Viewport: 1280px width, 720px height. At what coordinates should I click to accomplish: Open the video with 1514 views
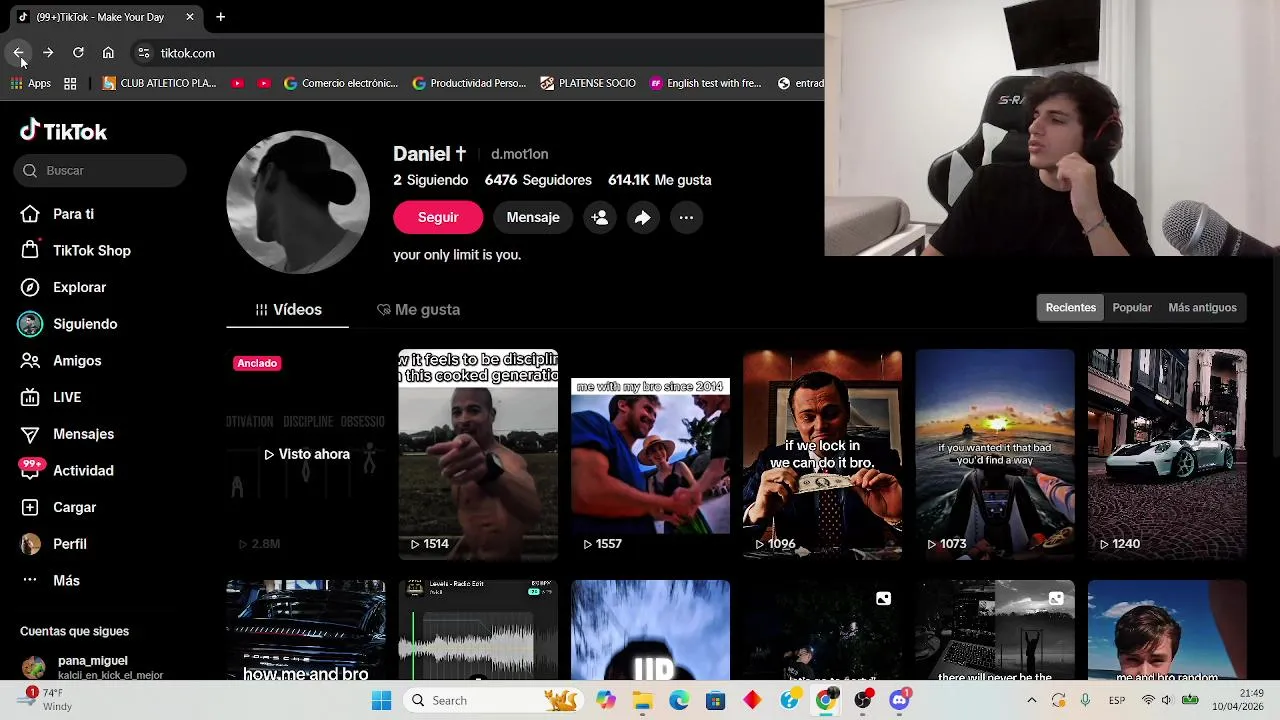pos(478,454)
